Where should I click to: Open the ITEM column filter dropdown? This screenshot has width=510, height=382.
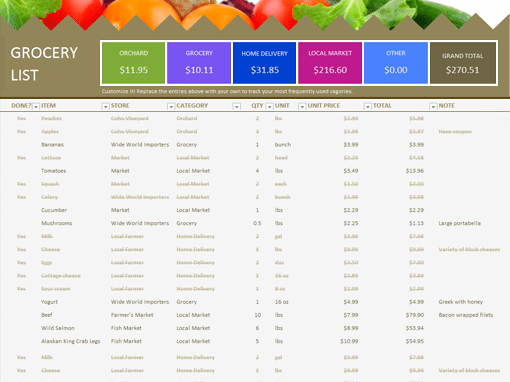(x=105, y=106)
